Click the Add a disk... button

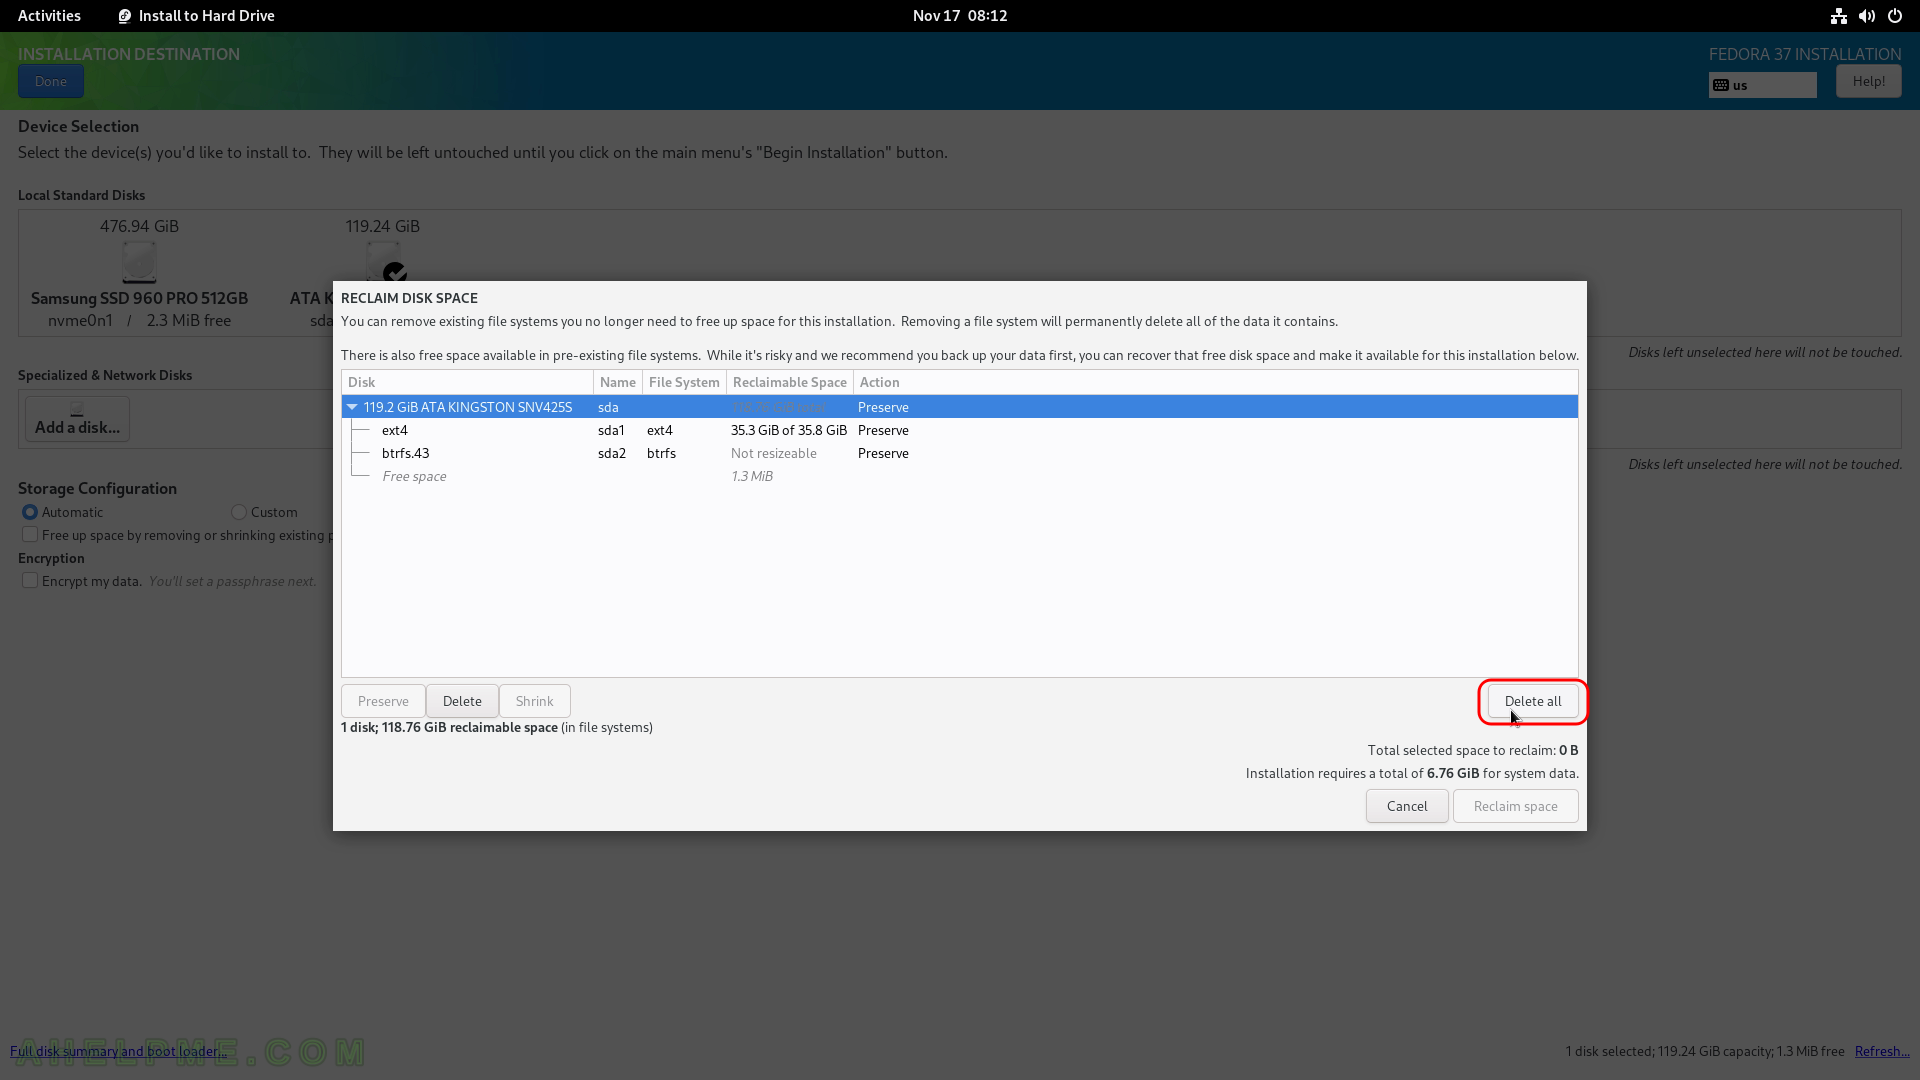(77, 419)
